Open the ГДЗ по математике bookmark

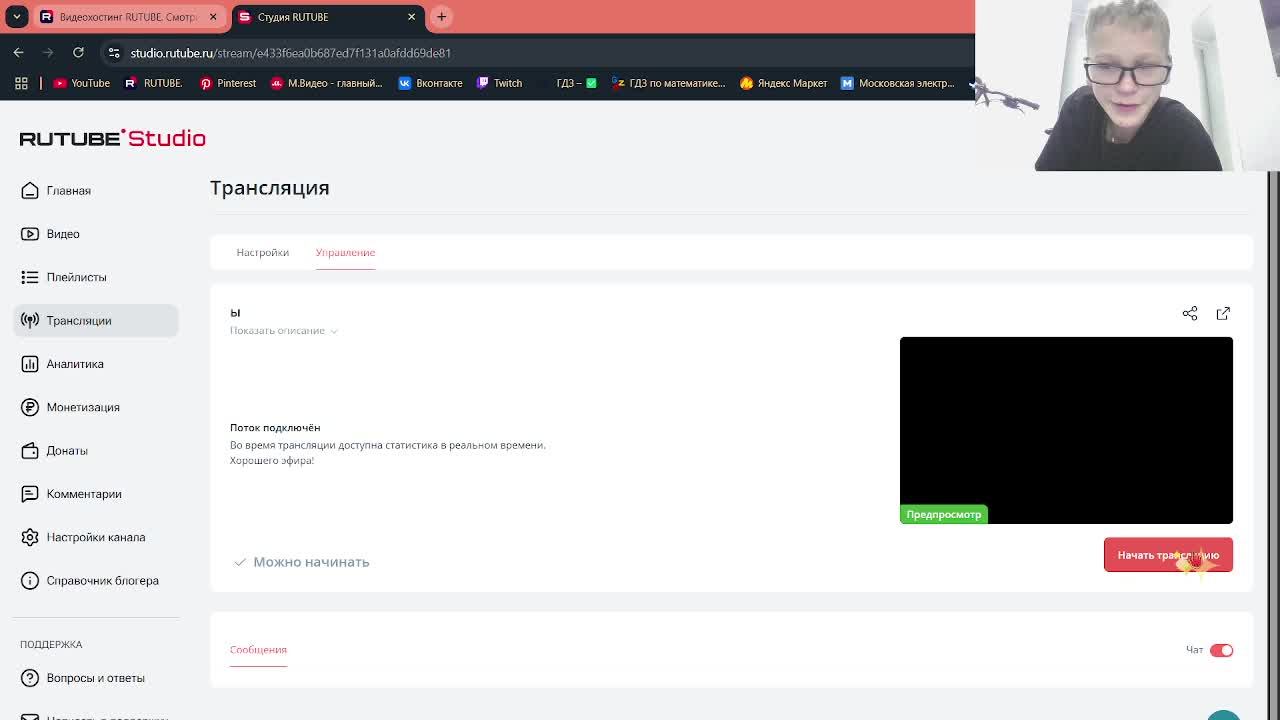668,83
